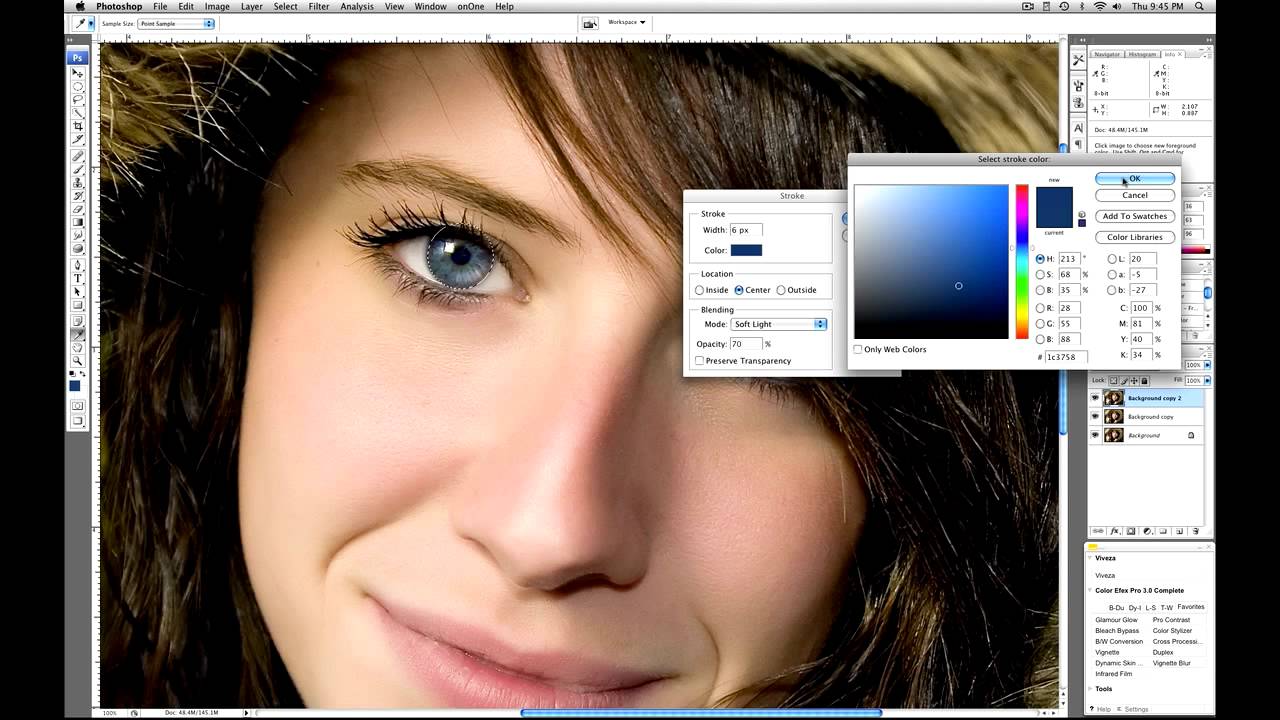
Task: Open Nik panel Settings
Action: [1138, 709]
